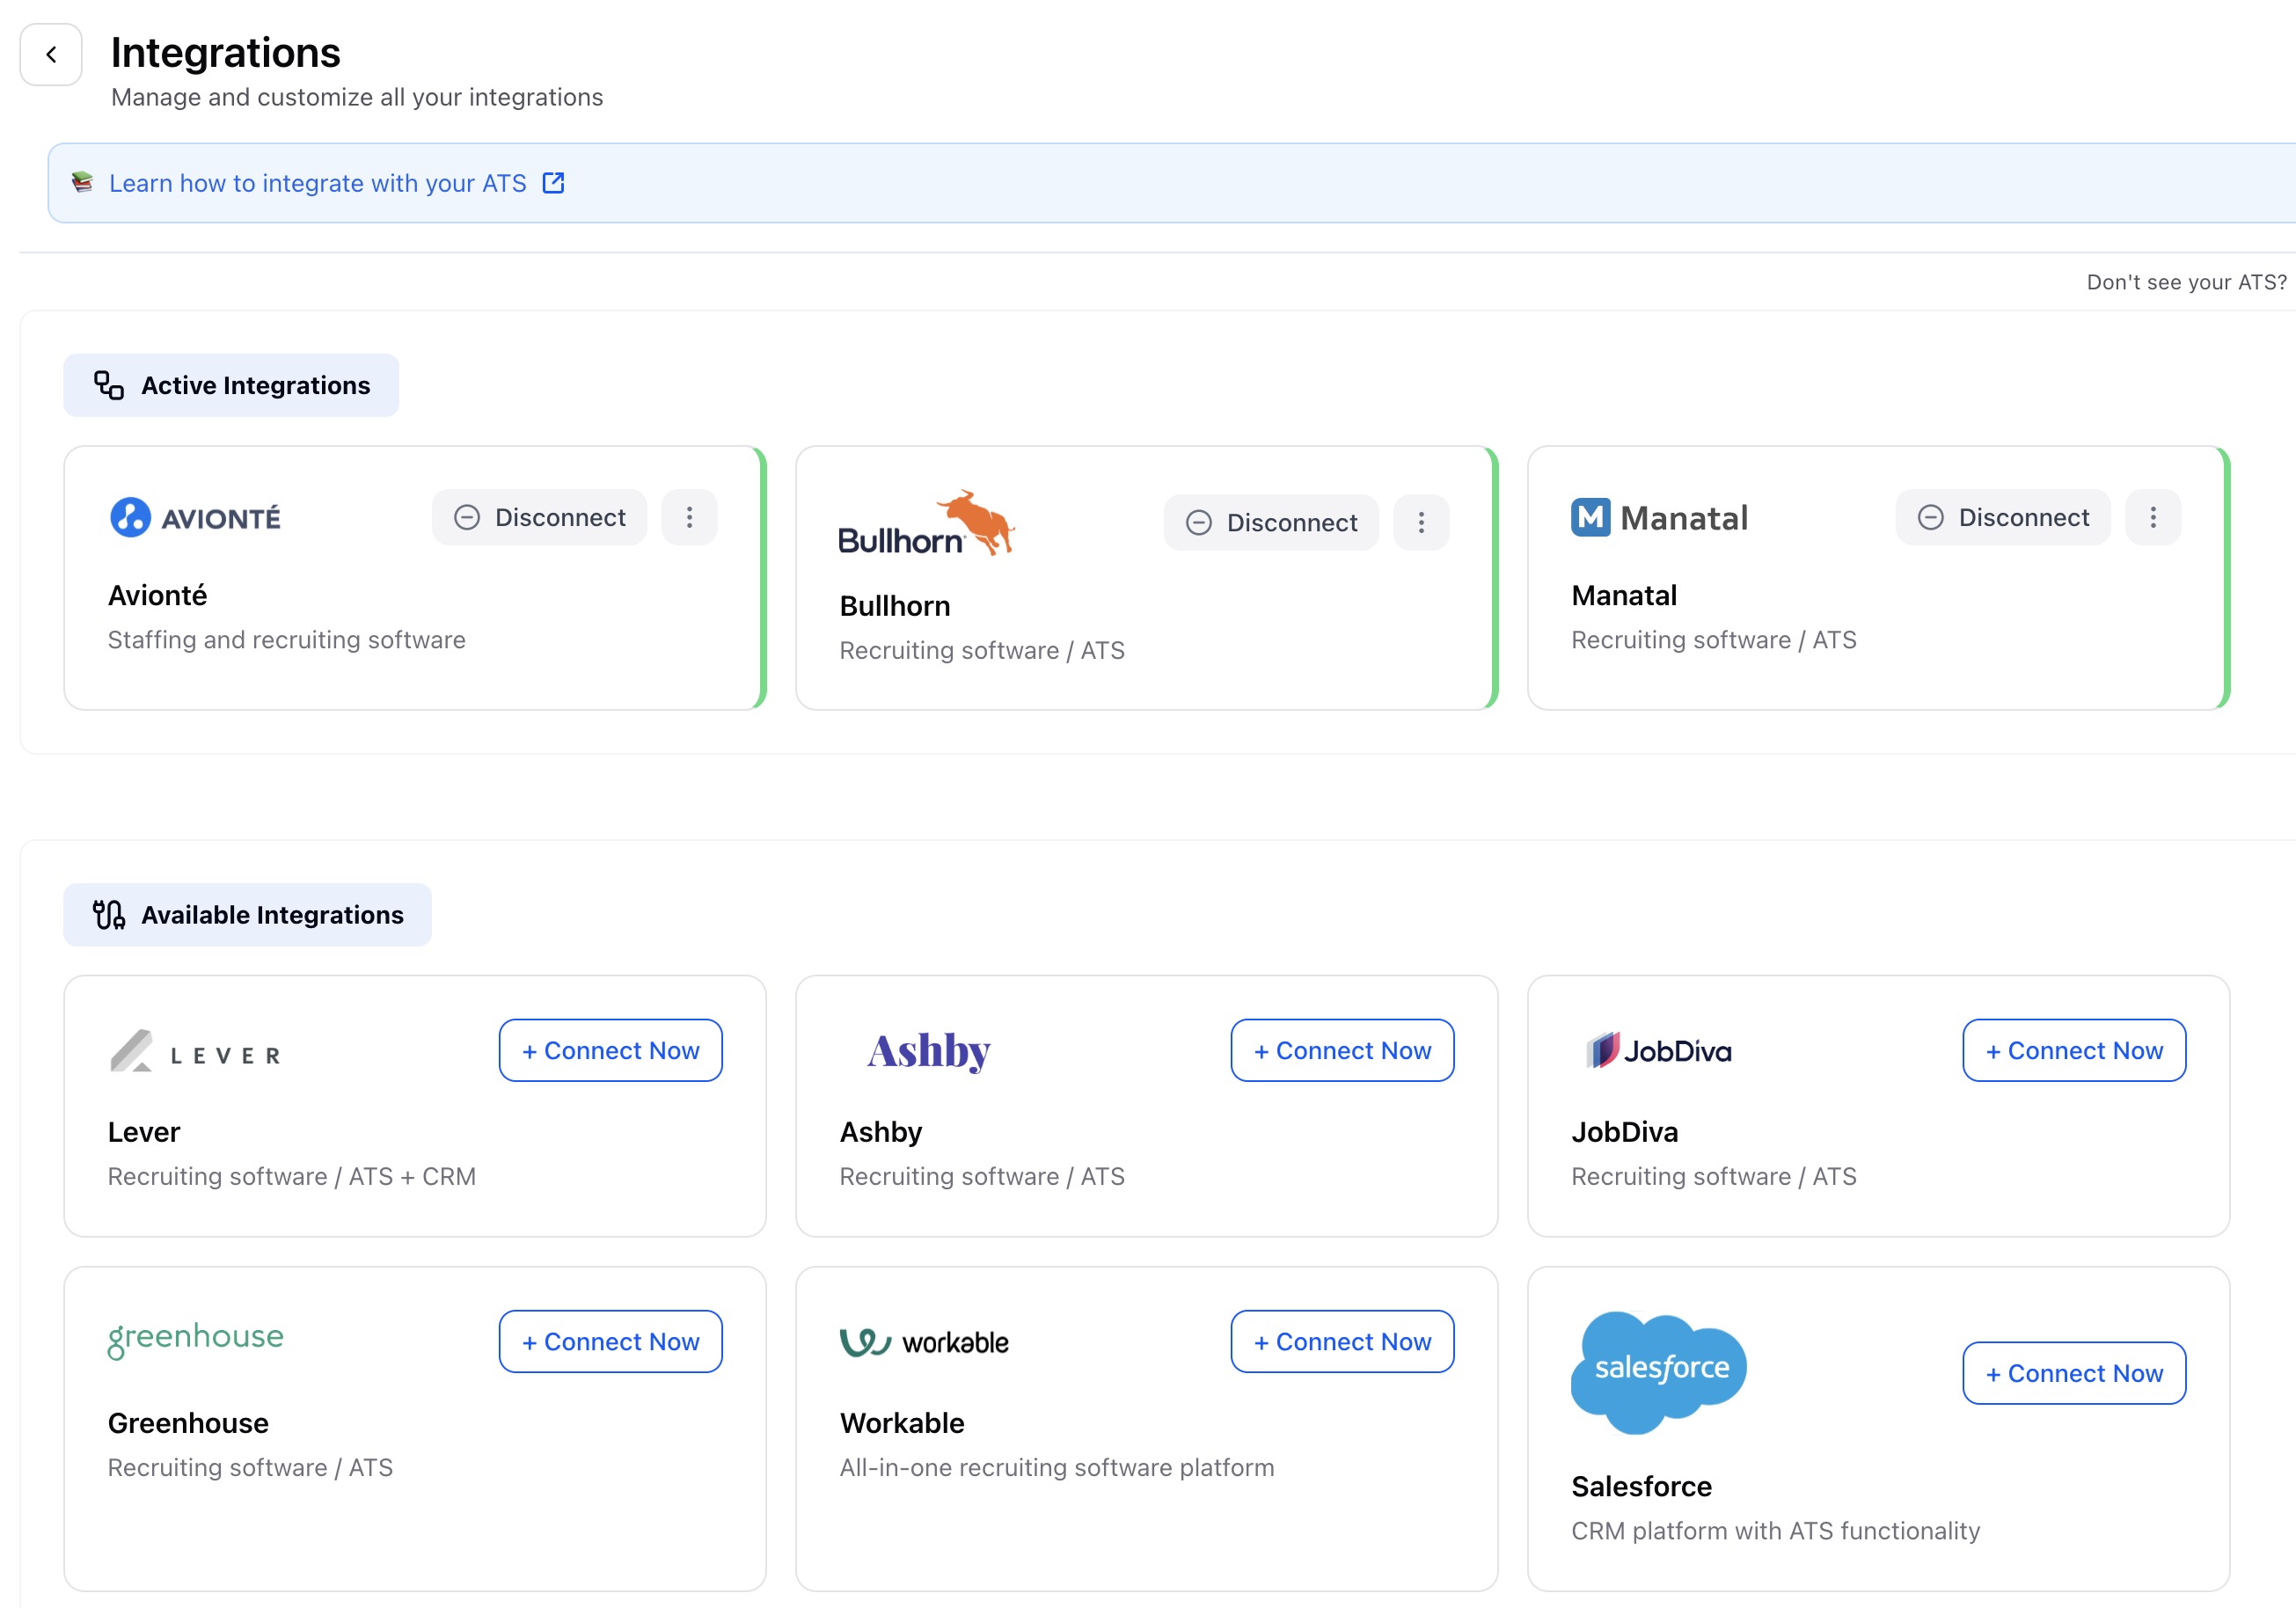Click the Ashby logo
The height and width of the screenshot is (1608, 2296).
(x=928, y=1051)
